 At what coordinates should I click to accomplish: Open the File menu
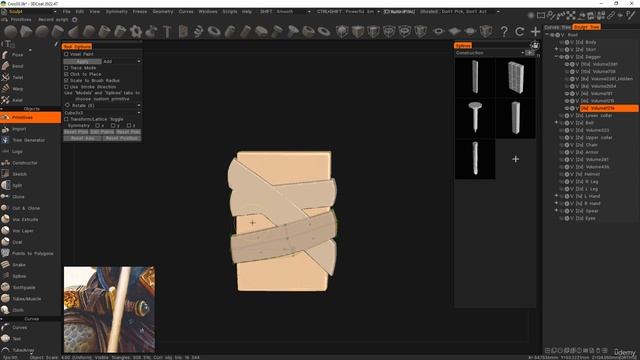[x=67, y=12]
